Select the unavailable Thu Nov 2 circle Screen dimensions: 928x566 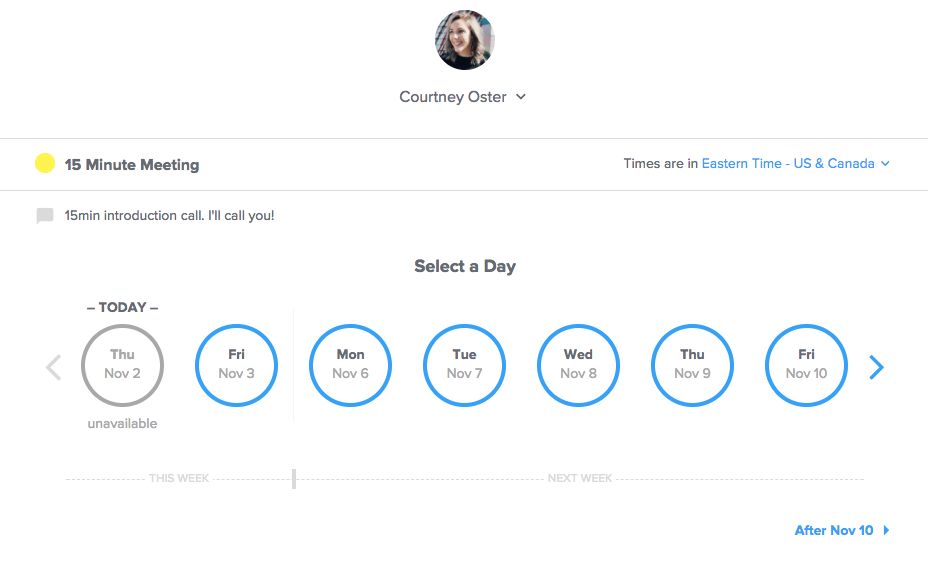122,365
